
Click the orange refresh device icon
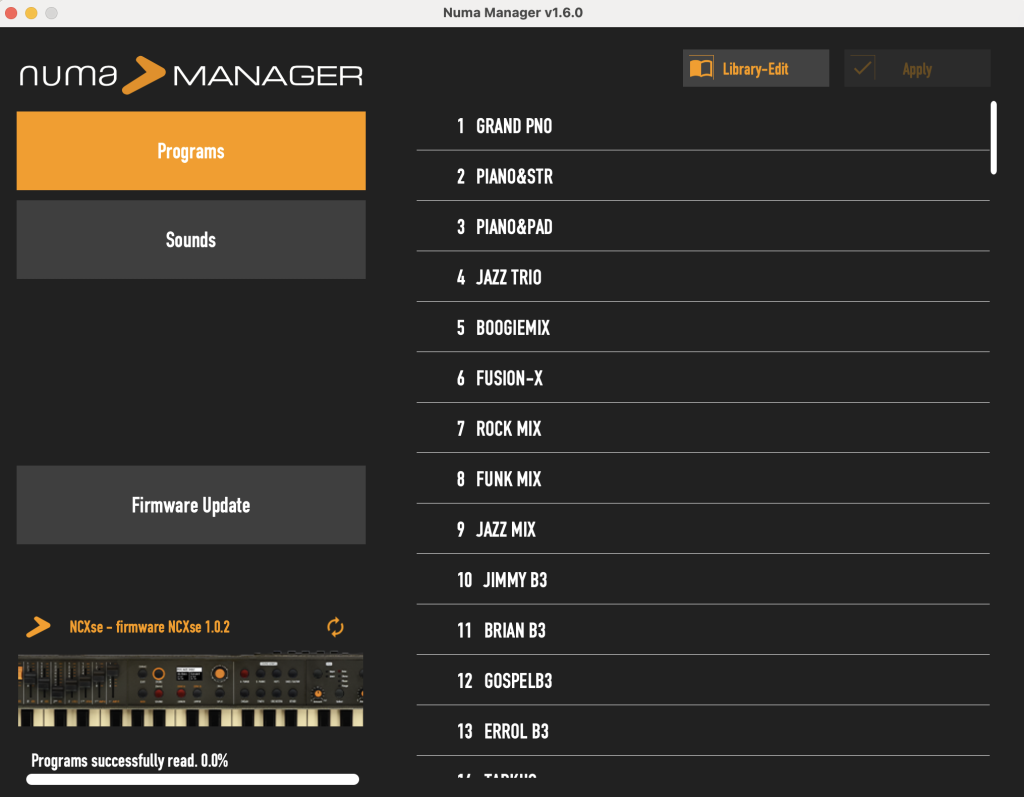tap(335, 627)
